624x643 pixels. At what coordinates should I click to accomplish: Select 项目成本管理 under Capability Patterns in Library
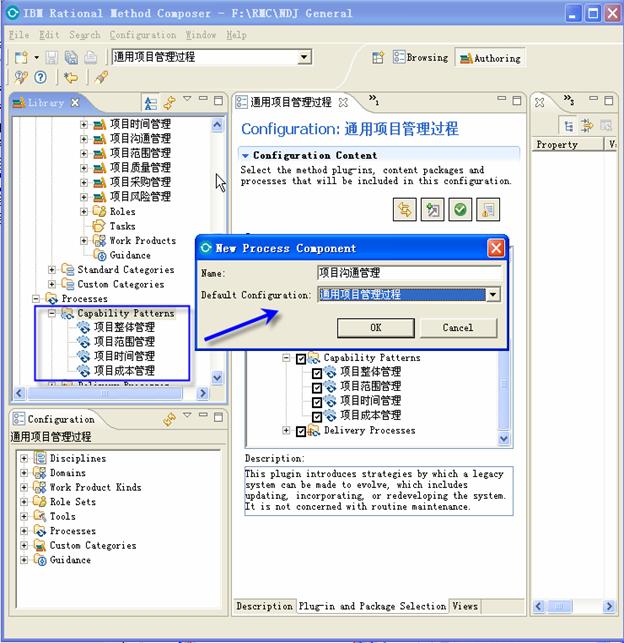point(124,371)
